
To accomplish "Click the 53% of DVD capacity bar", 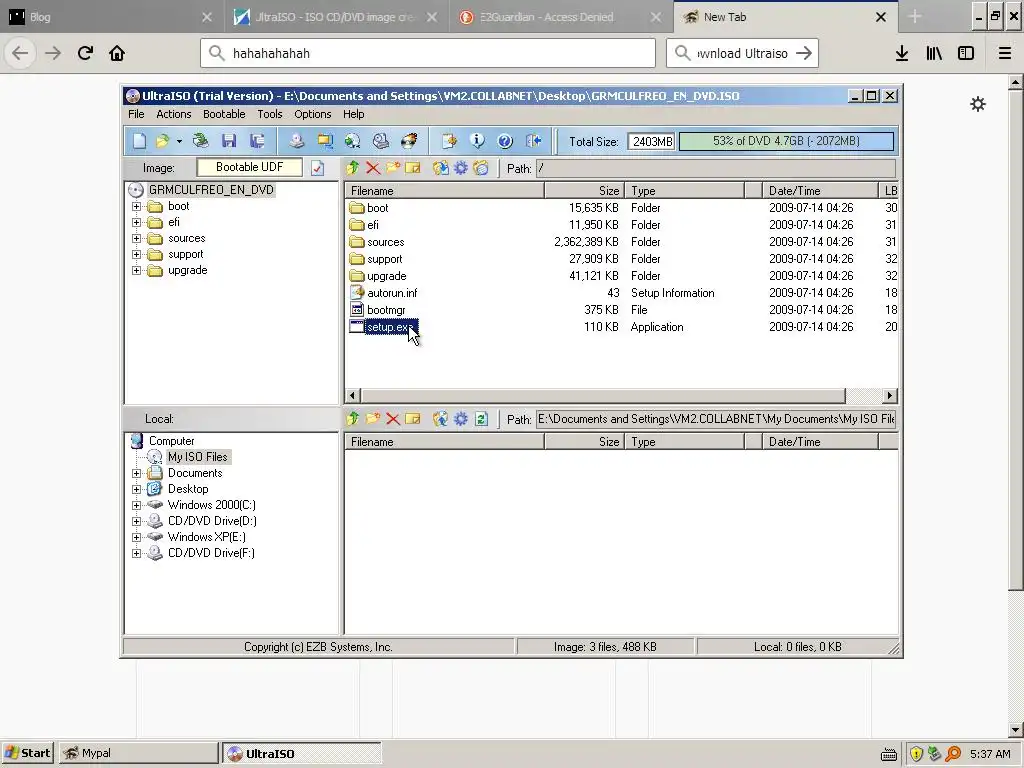I will click(x=786, y=141).
